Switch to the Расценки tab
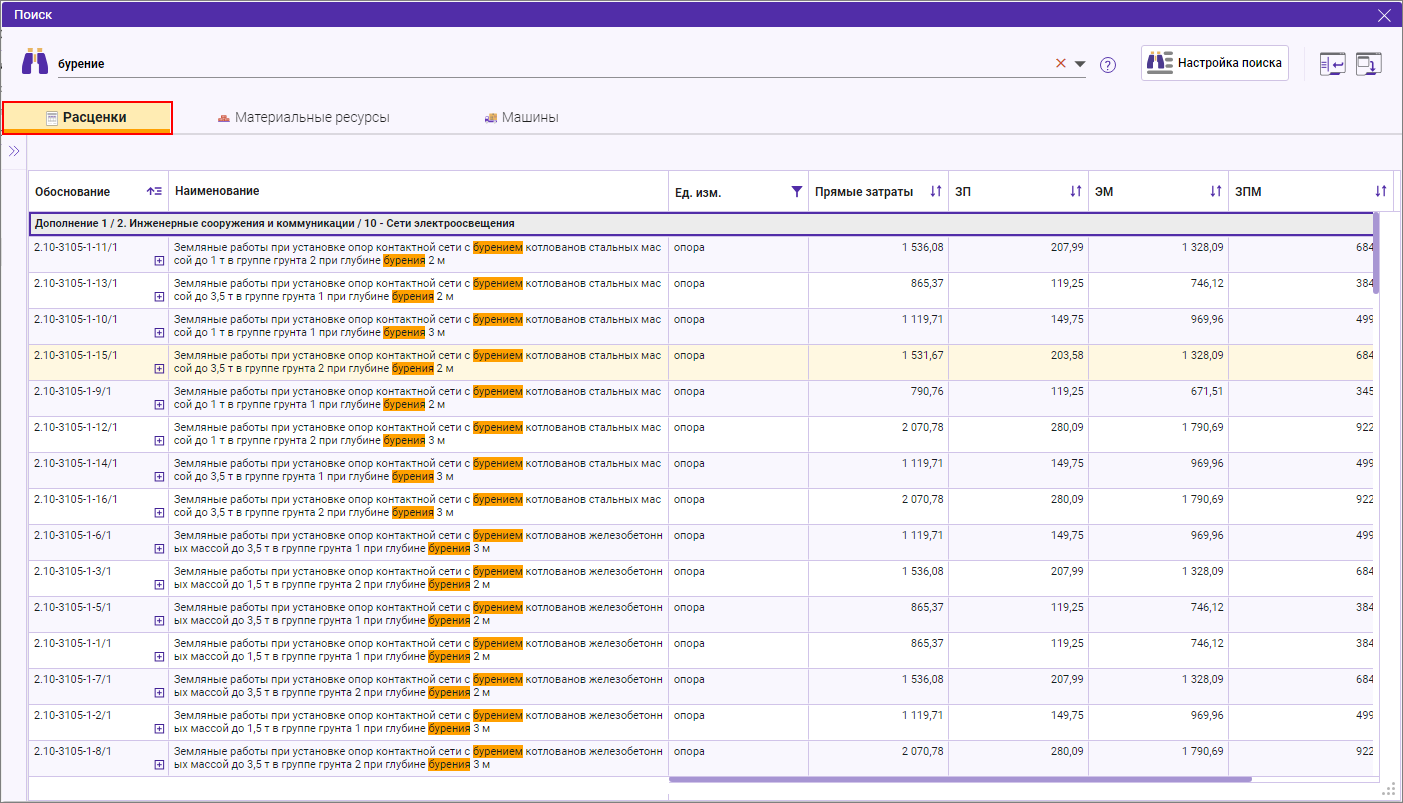1403x803 pixels. click(87, 118)
